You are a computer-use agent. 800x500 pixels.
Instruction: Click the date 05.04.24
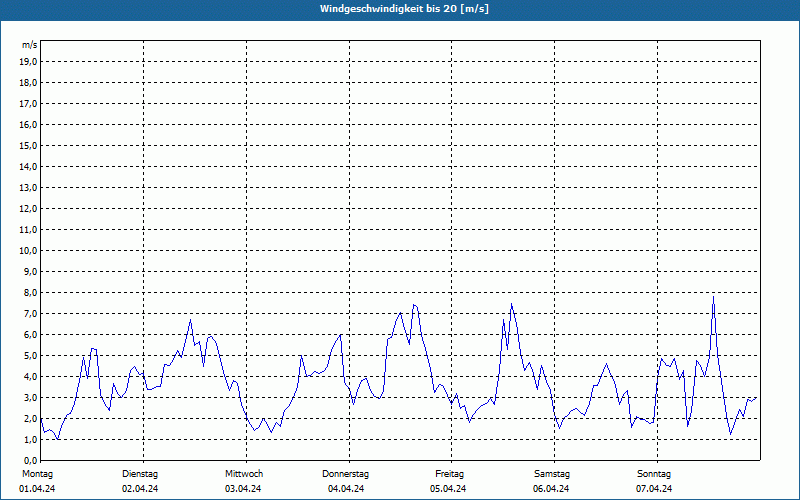click(x=448, y=489)
